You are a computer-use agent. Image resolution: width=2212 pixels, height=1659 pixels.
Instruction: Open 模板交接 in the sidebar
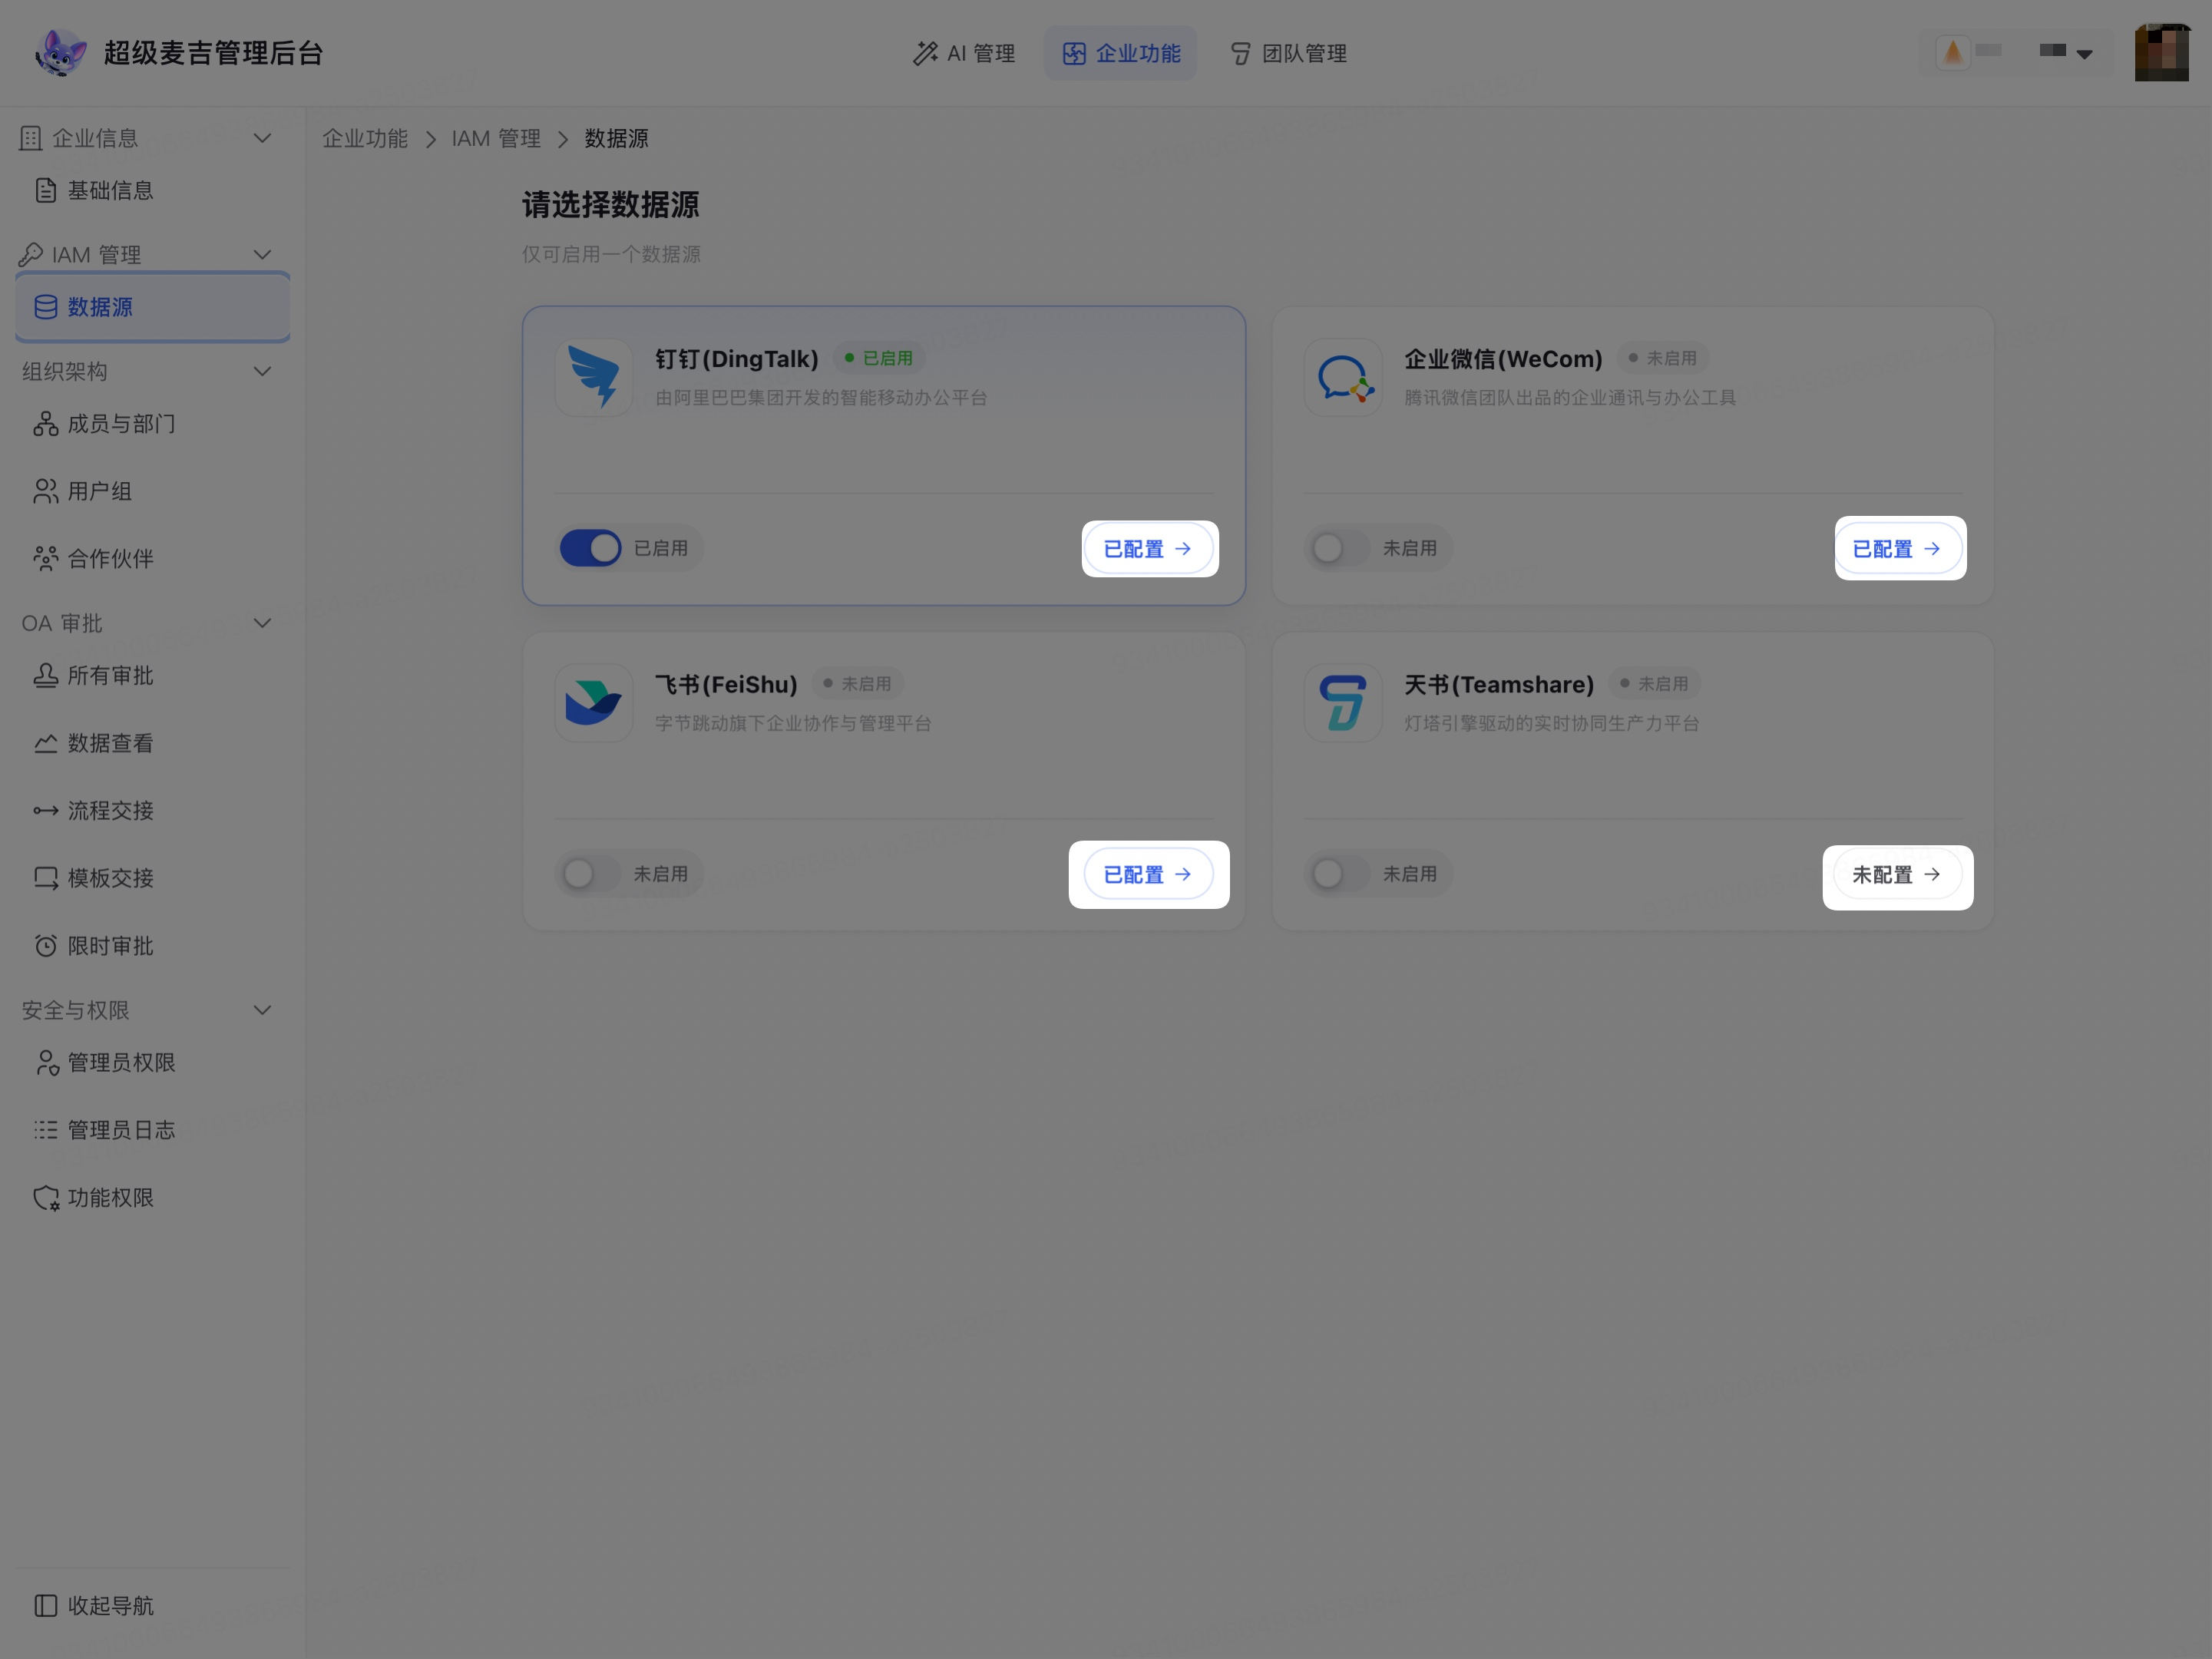pos(152,878)
